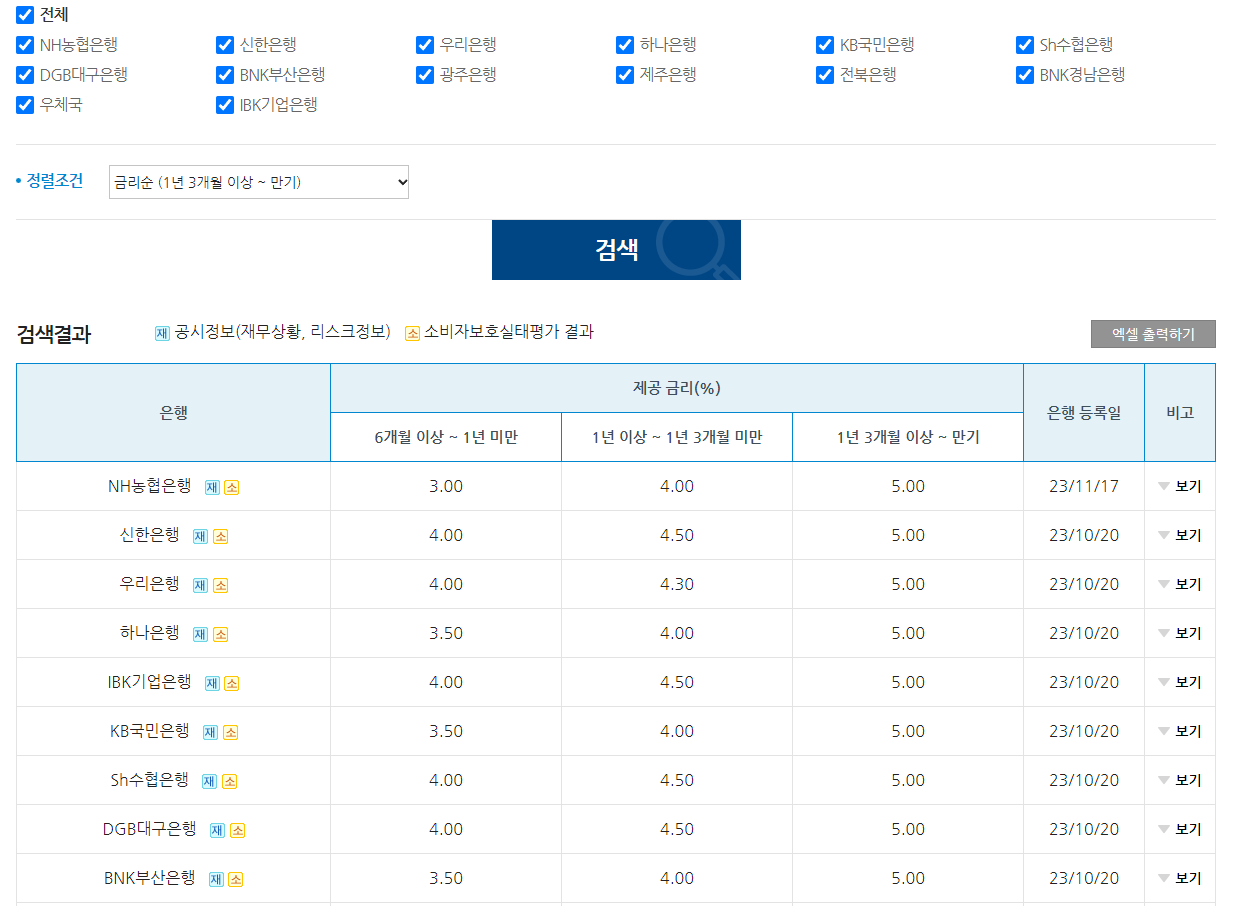
Task: Click the 은행 등록일 column header
Action: click(1084, 412)
